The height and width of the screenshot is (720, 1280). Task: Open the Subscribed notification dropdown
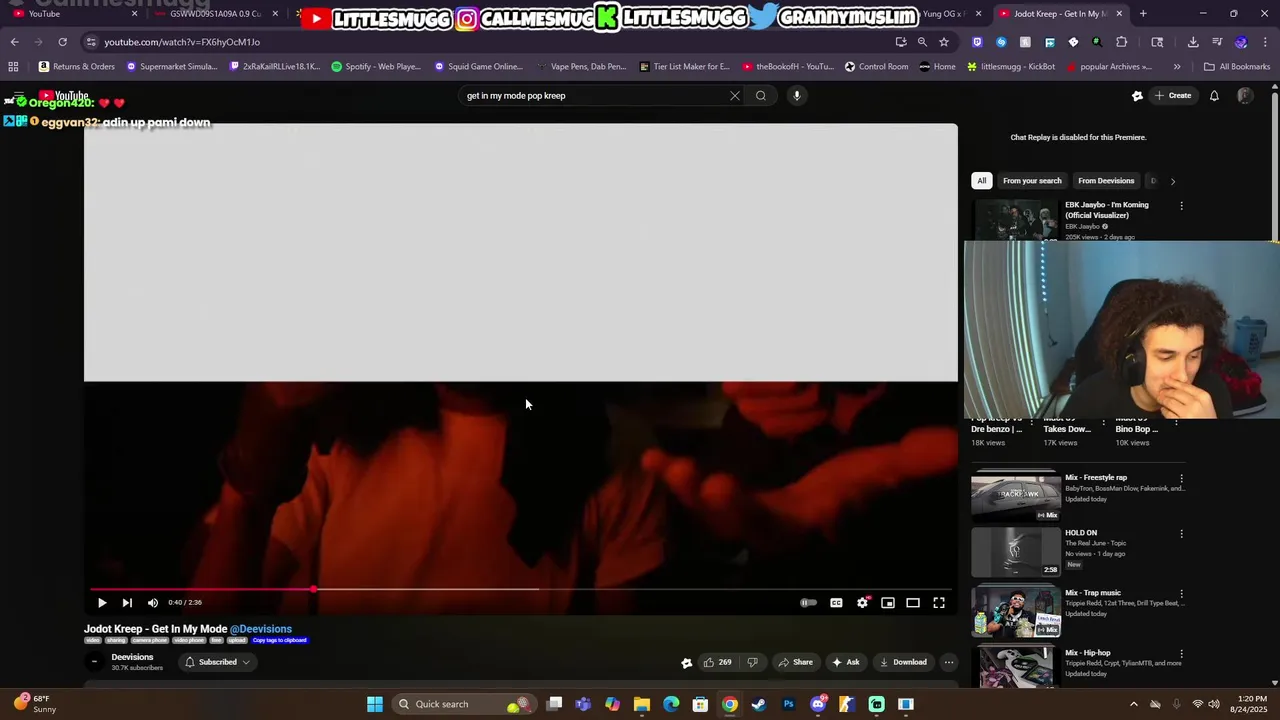pos(217,662)
